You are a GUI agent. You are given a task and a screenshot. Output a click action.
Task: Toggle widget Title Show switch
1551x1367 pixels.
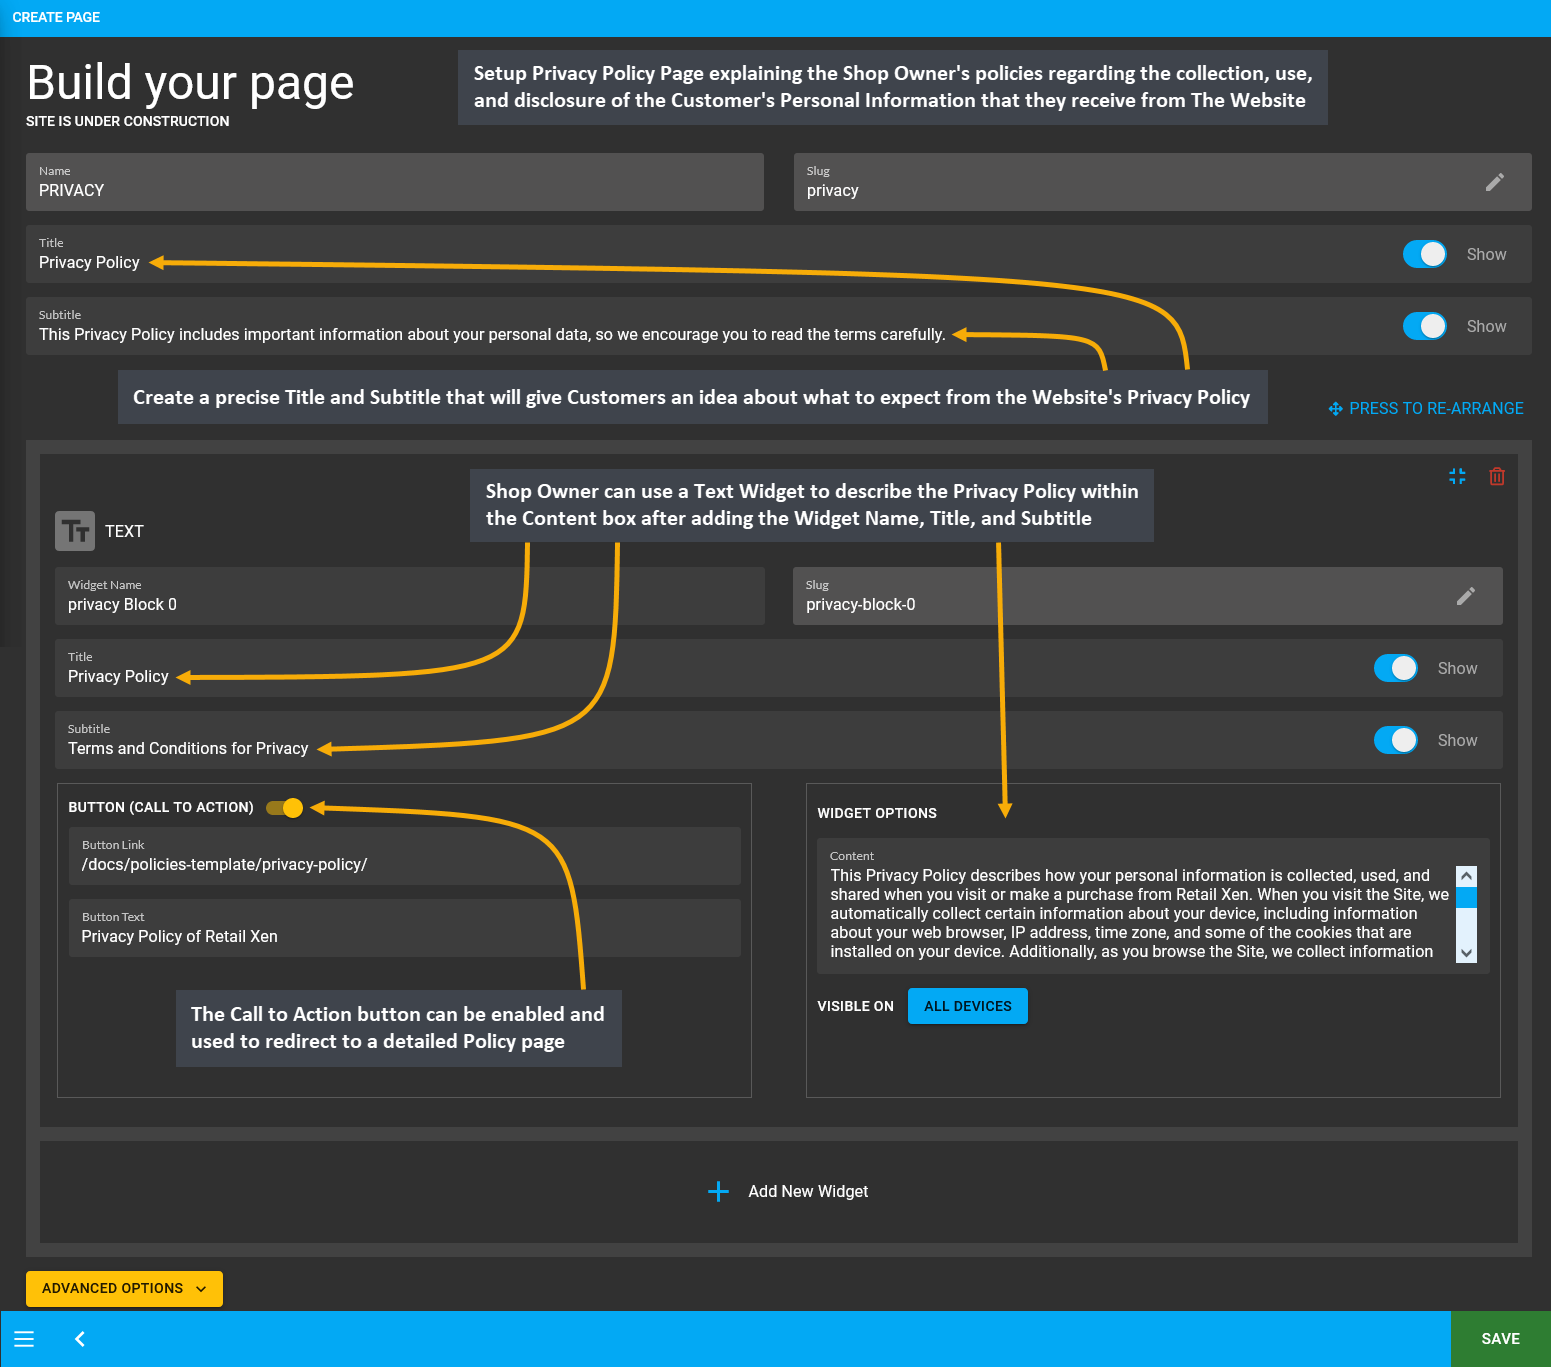1395,668
